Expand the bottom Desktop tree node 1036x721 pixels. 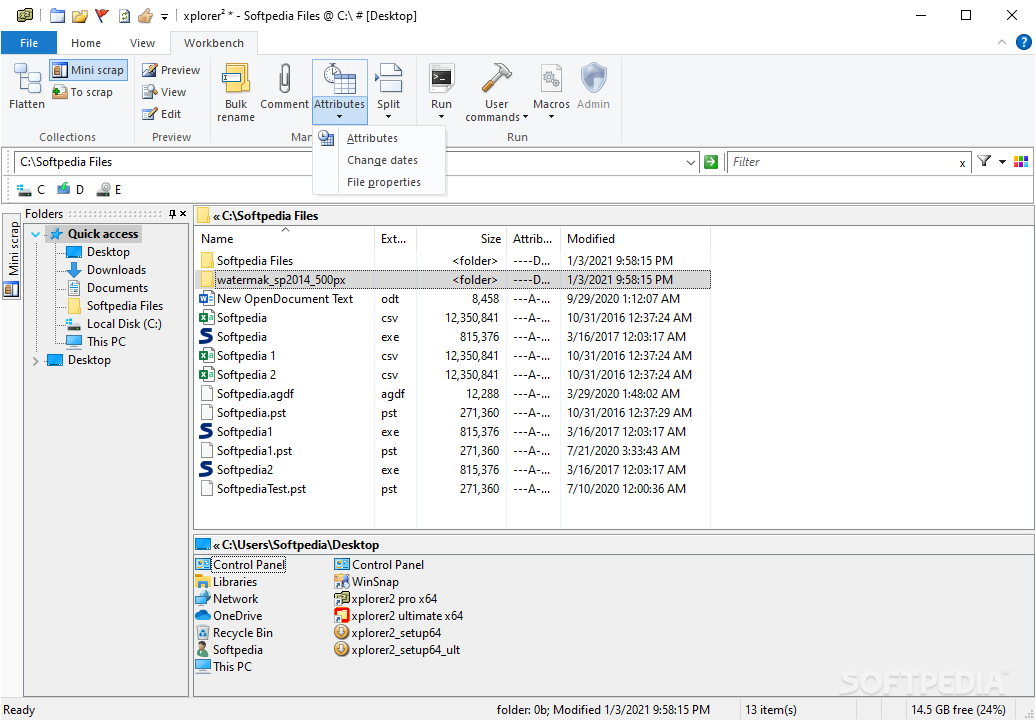coord(36,360)
